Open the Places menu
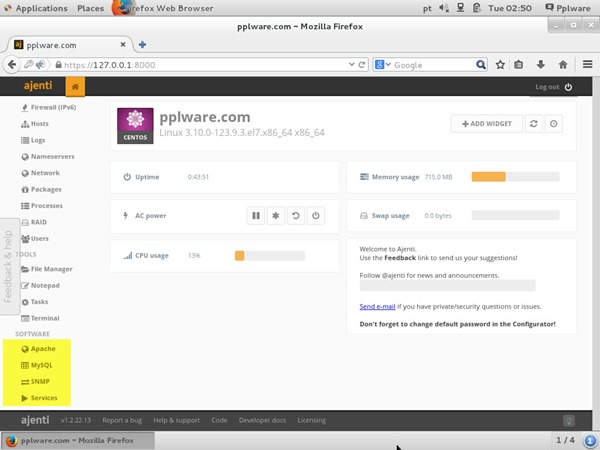This screenshot has height=450, width=600. point(90,8)
